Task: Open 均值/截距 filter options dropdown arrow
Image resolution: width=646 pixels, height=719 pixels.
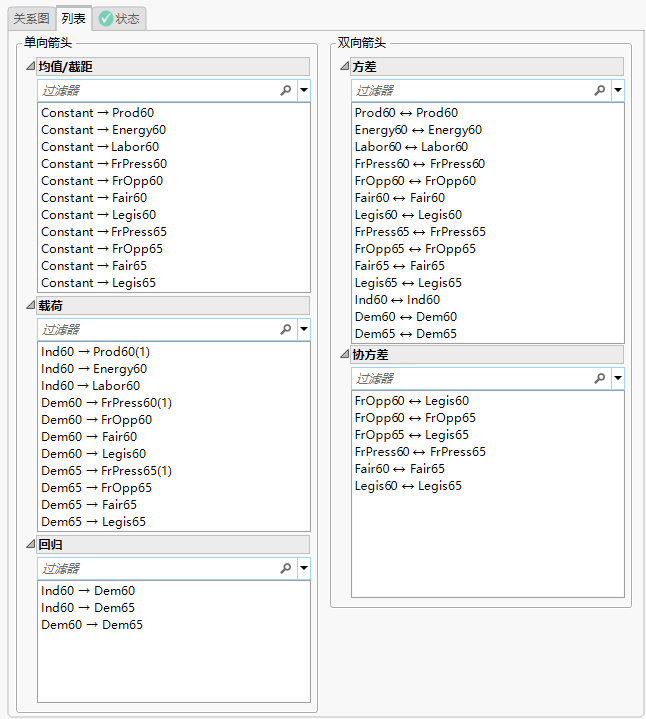Action: (303, 90)
